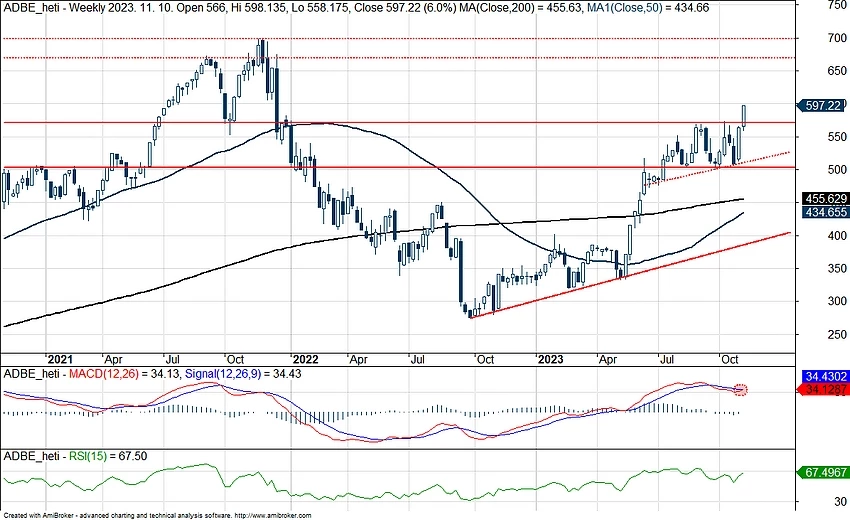Click the 500 price axis label
The width and height of the screenshot is (850, 520).
point(837,170)
